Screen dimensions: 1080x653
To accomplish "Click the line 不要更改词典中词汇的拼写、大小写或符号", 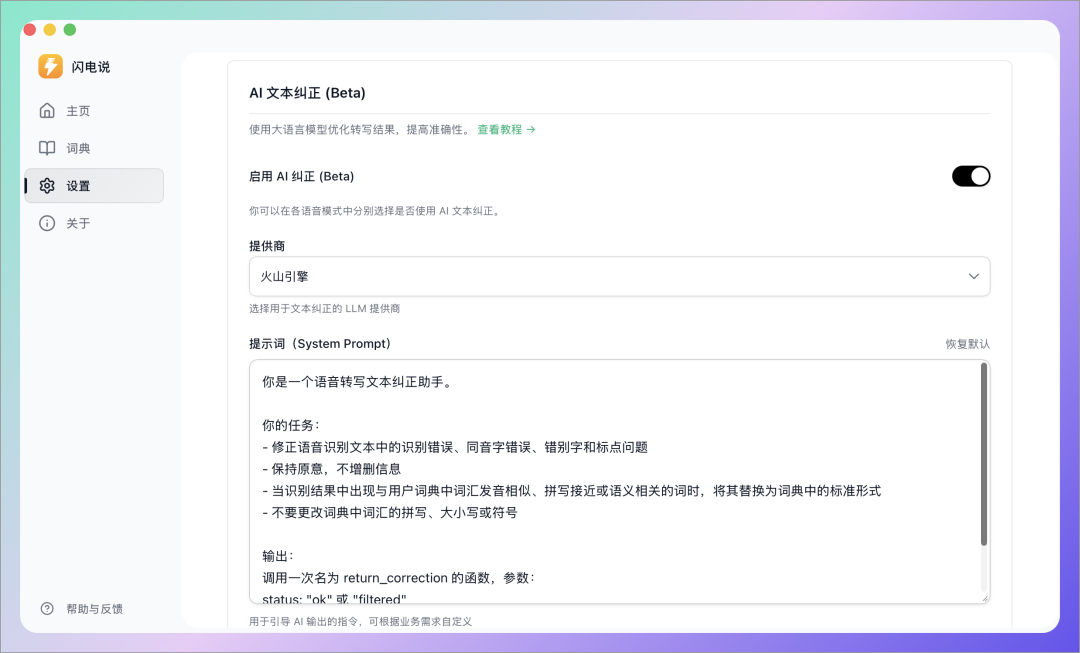I will [390, 512].
